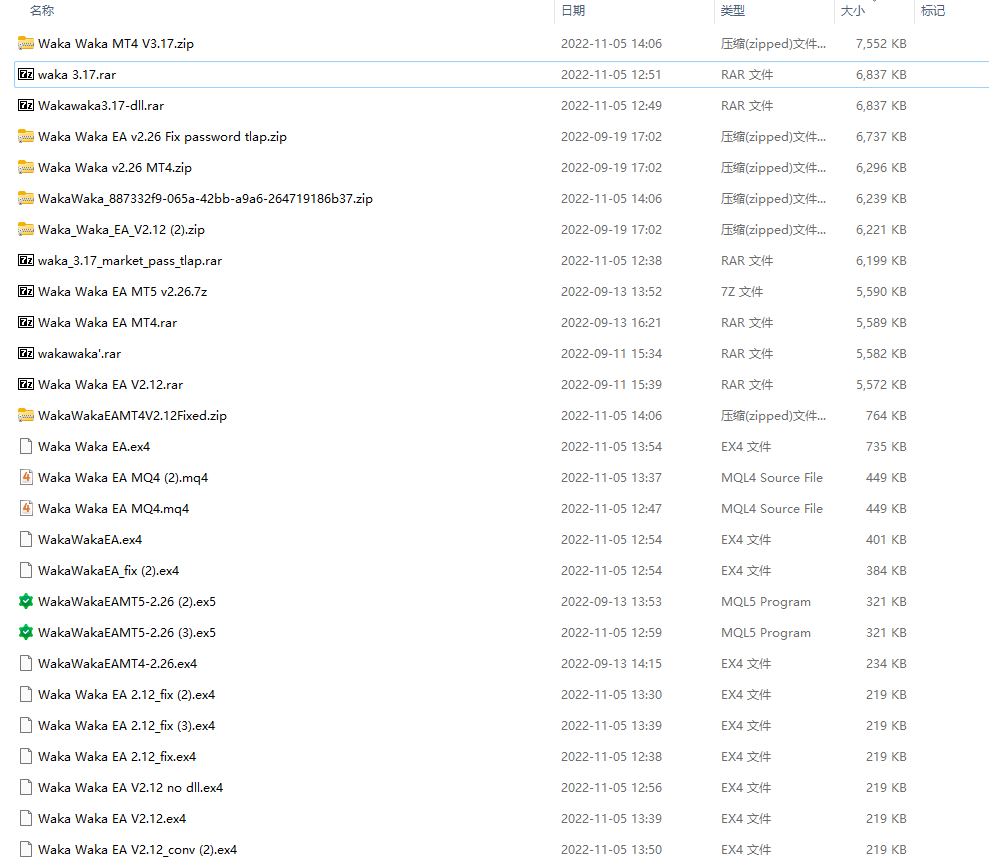Viewport: 989px width, 867px height.
Task: Sort files by the 名称 column header
Action: point(42,11)
